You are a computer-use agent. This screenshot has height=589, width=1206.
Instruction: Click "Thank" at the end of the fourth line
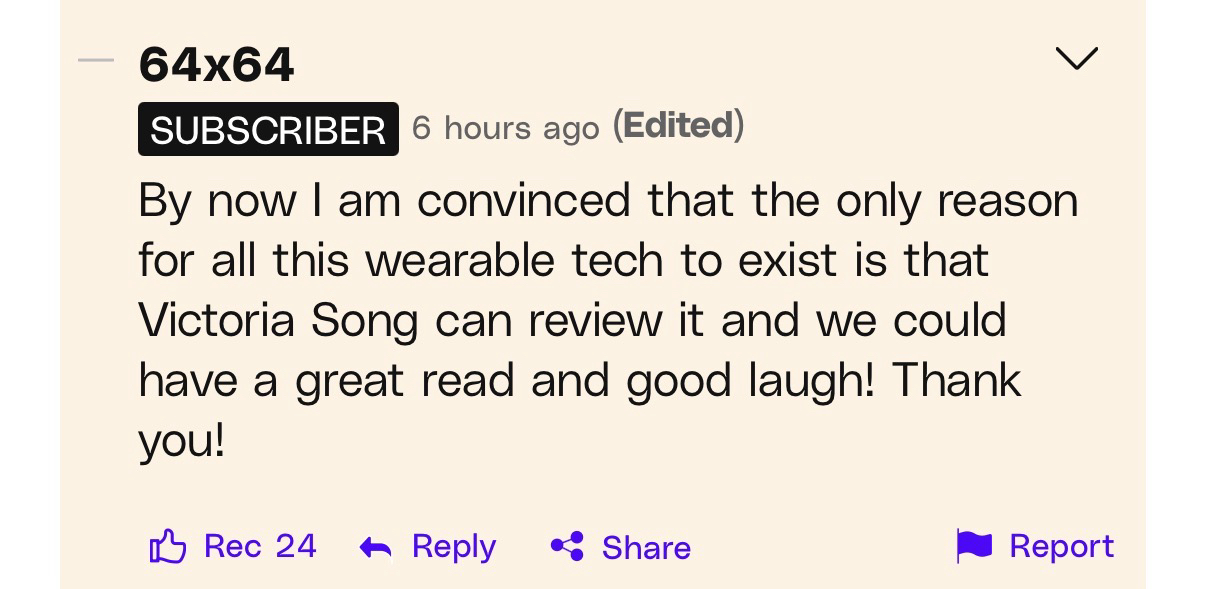956,380
